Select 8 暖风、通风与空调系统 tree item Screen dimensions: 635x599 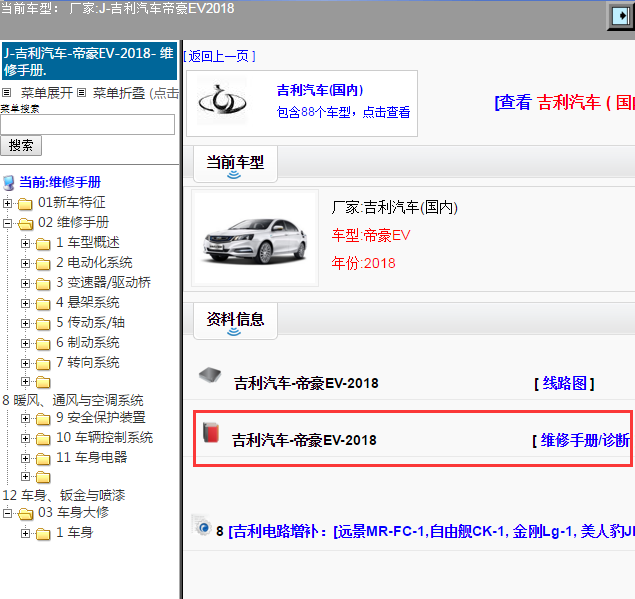pyautogui.click(x=73, y=401)
